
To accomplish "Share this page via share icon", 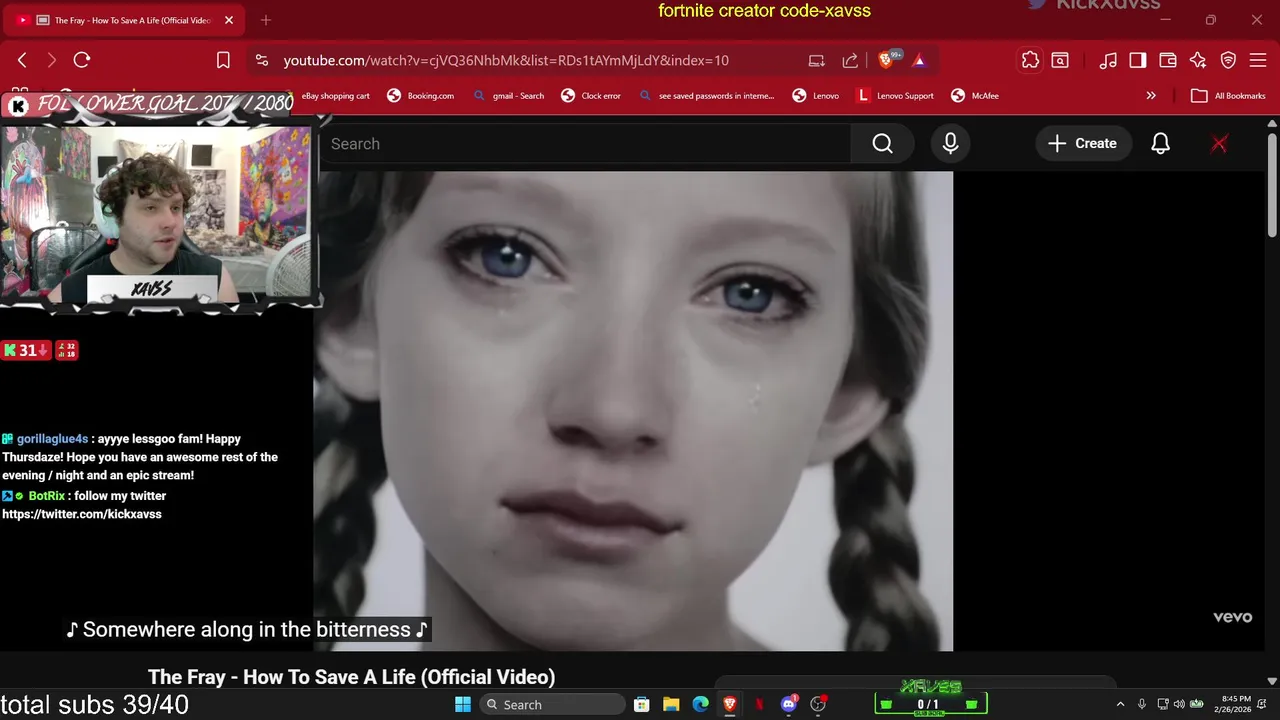I will pos(850,60).
